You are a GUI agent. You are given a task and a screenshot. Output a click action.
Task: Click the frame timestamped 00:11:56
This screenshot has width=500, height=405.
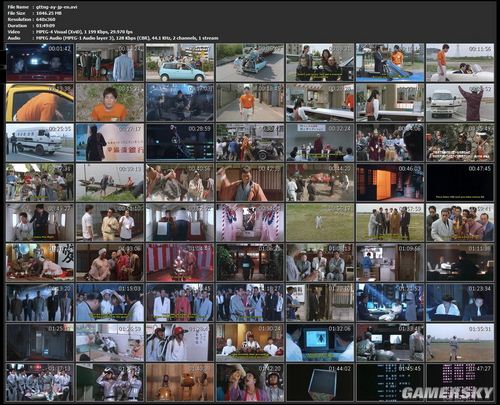point(460,62)
